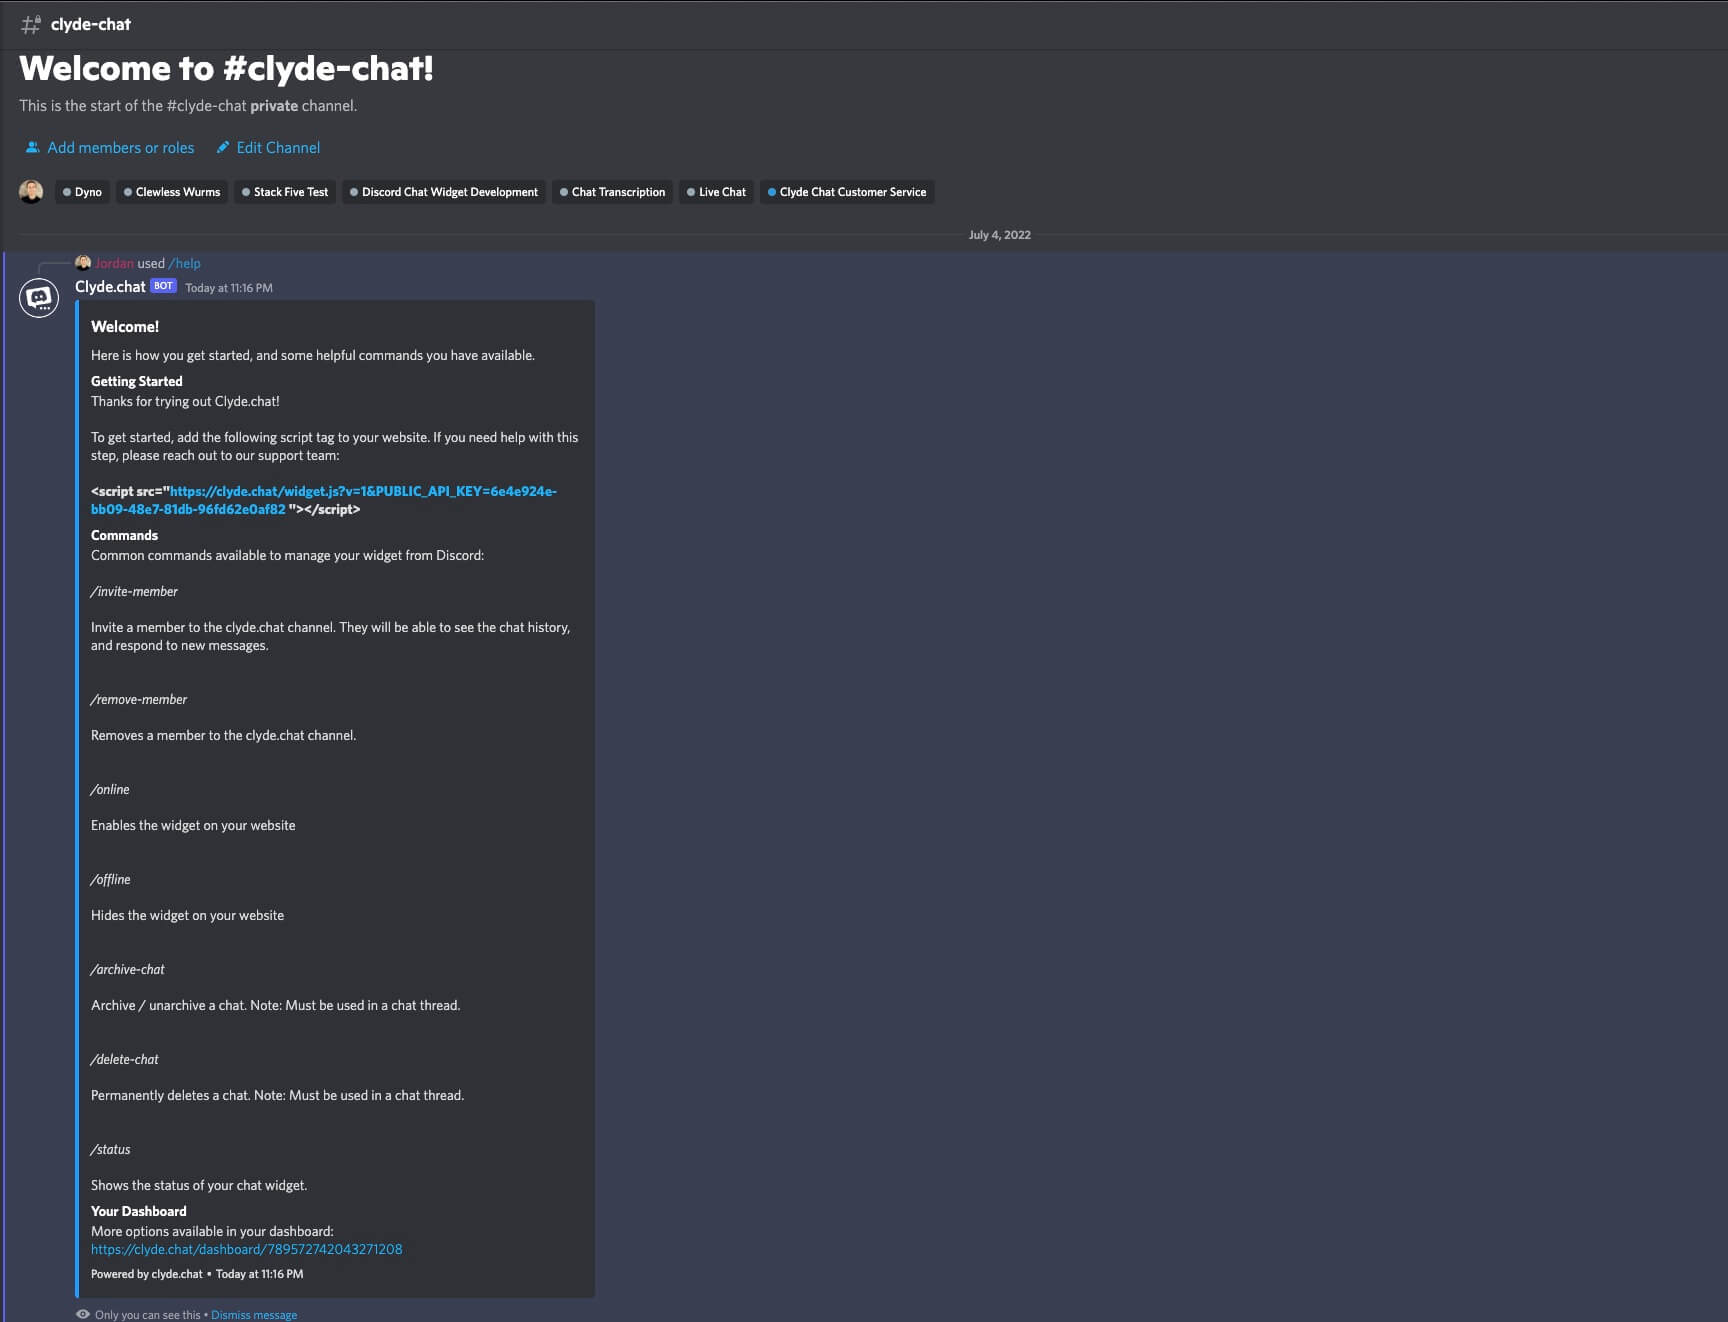
Task: Click the BOT tag next to Clyde.chat
Action: coord(163,286)
